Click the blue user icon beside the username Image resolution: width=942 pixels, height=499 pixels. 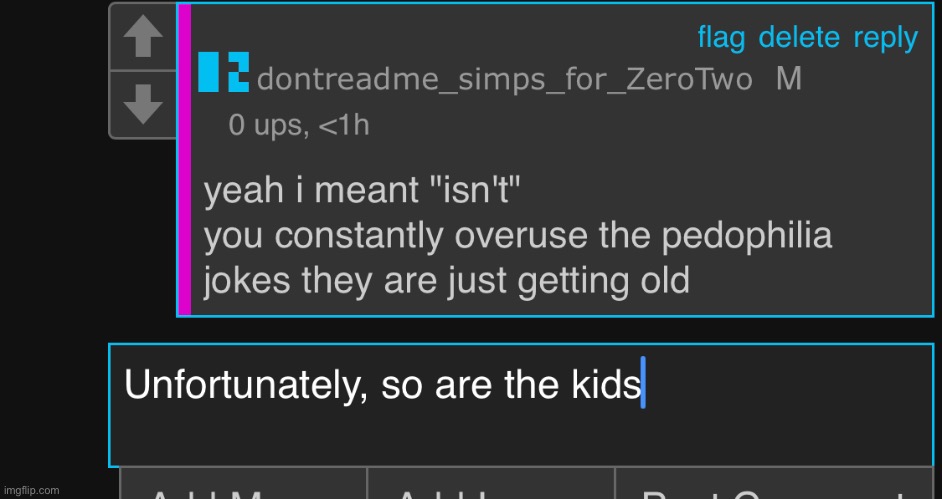click(223, 72)
